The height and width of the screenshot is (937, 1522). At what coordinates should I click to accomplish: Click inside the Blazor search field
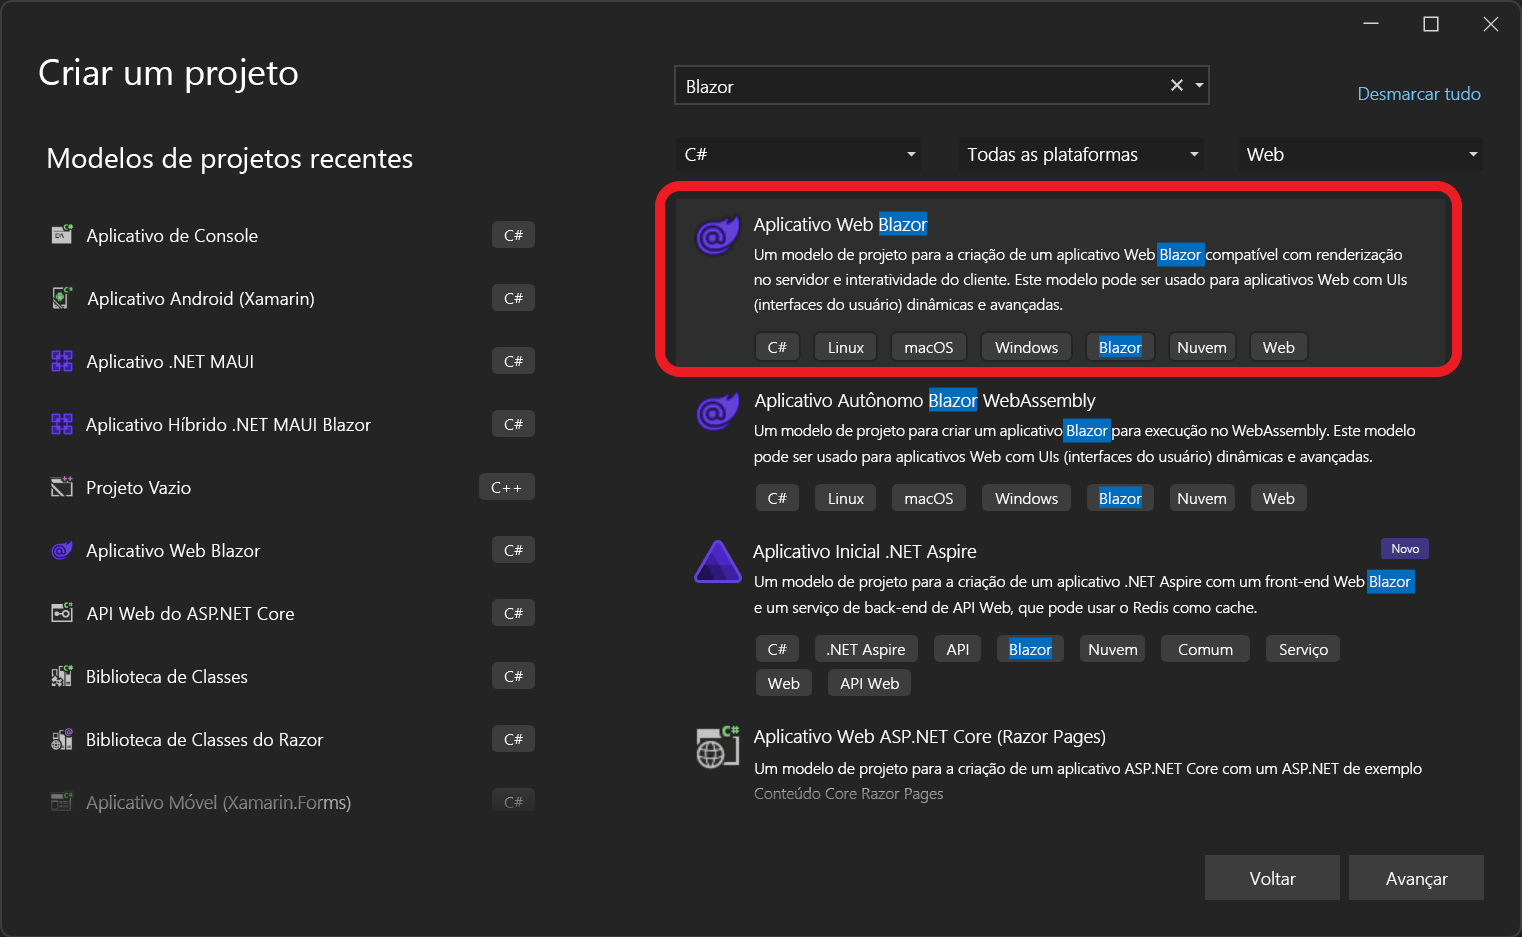pyautogui.click(x=920, y=86)
